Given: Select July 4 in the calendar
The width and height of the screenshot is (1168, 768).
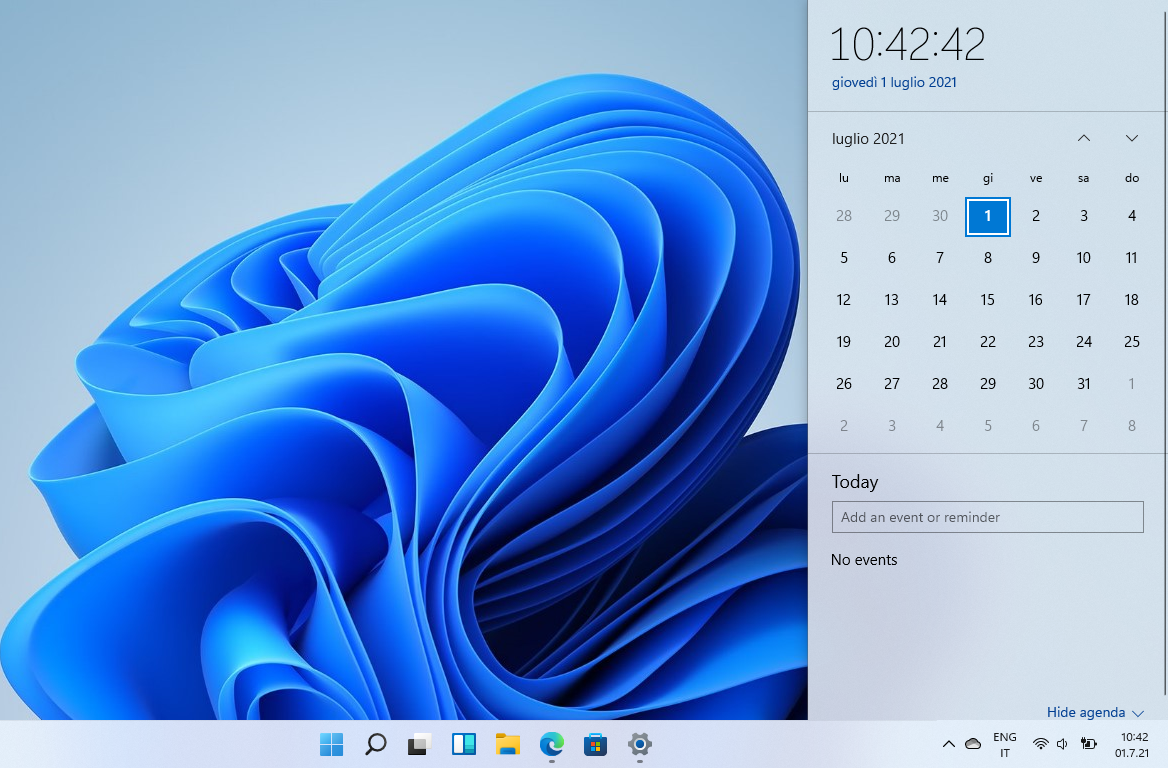Looking at the screenshot, I should (x=1132, y=216).
